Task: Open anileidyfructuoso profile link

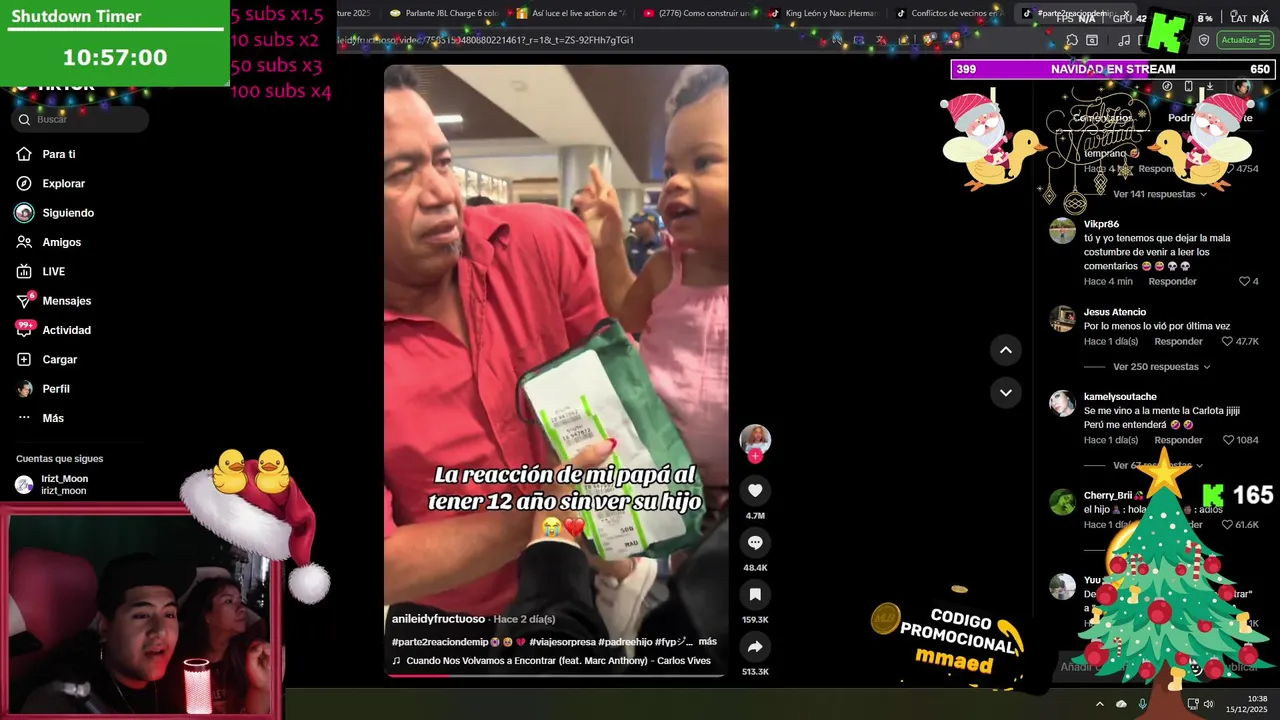Action: click(438, 619)
